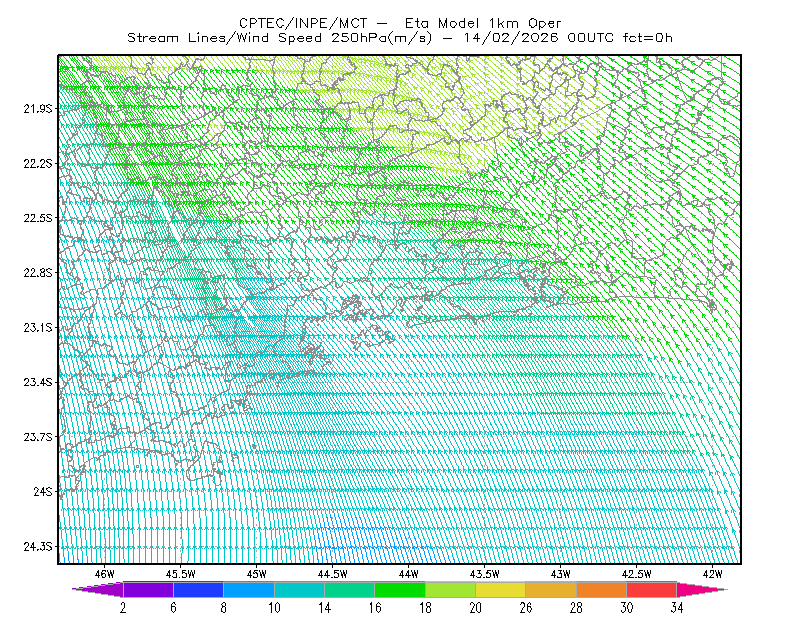Select the light blue 8-10 legend swatch

coord(249,589)
